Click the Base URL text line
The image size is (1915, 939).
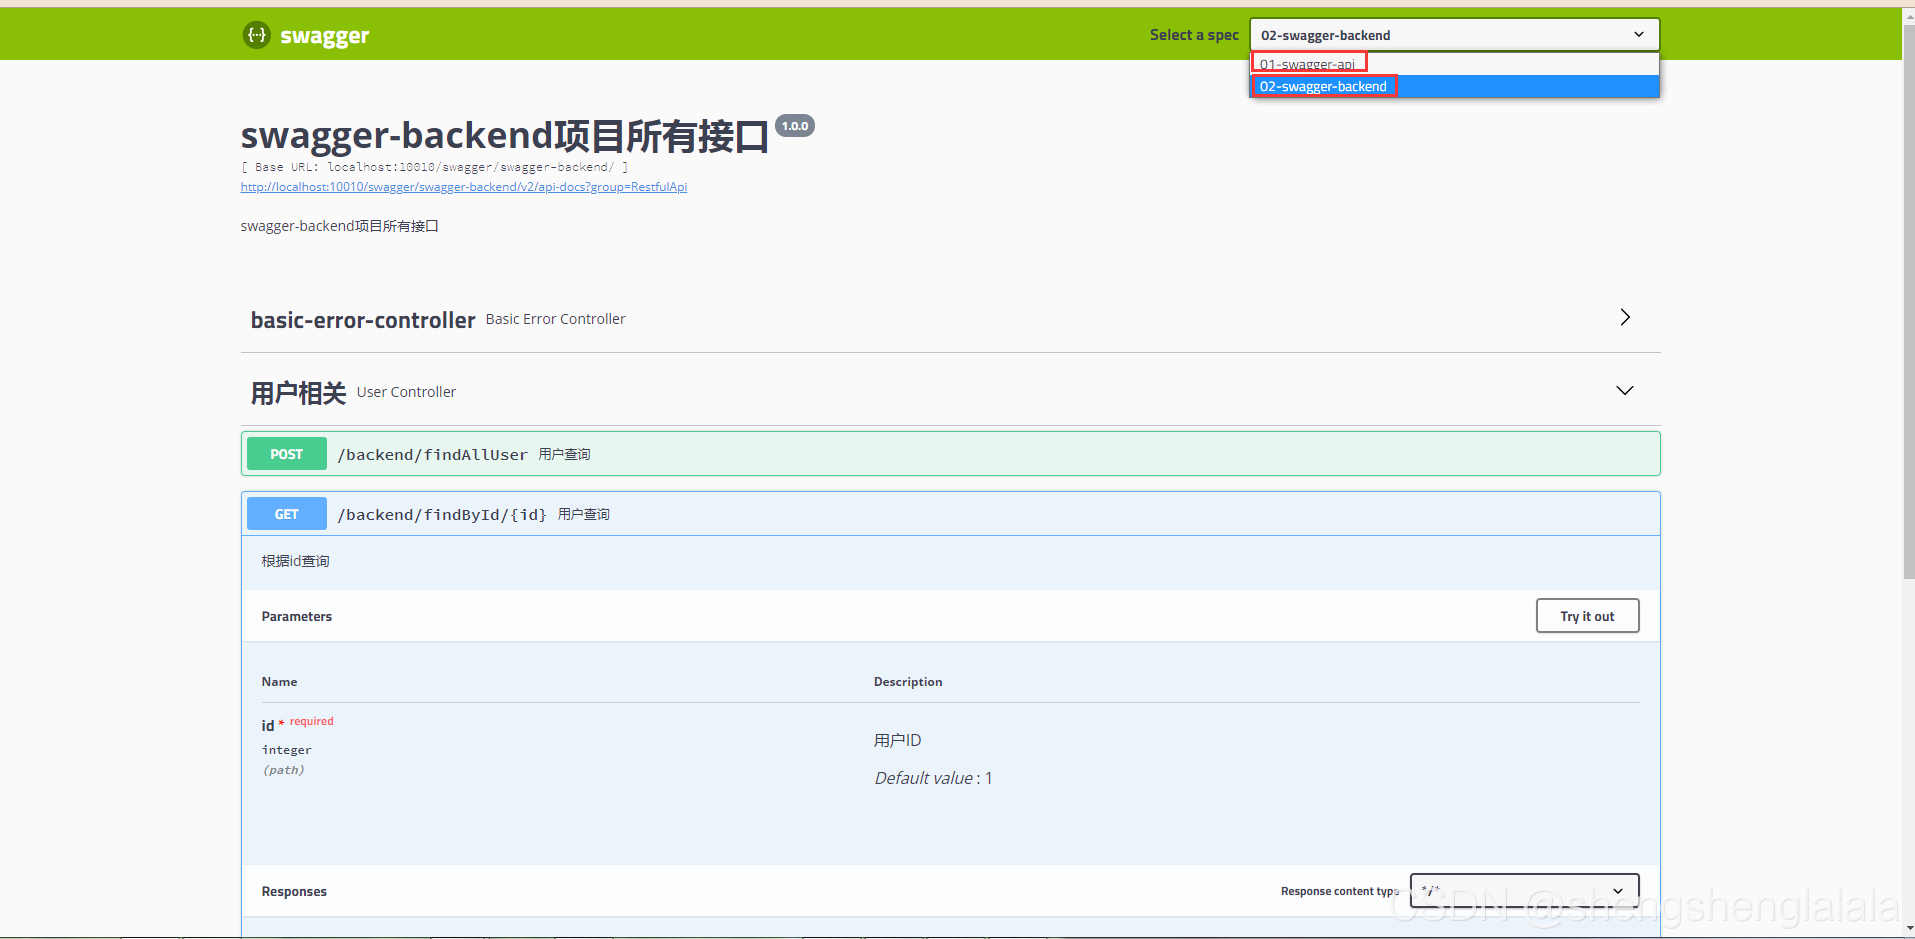click(x=435, y=167)
